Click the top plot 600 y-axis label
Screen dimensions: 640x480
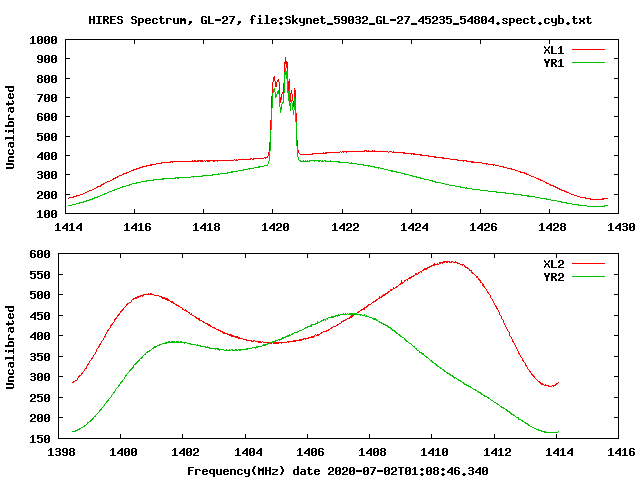click(47, 117)
